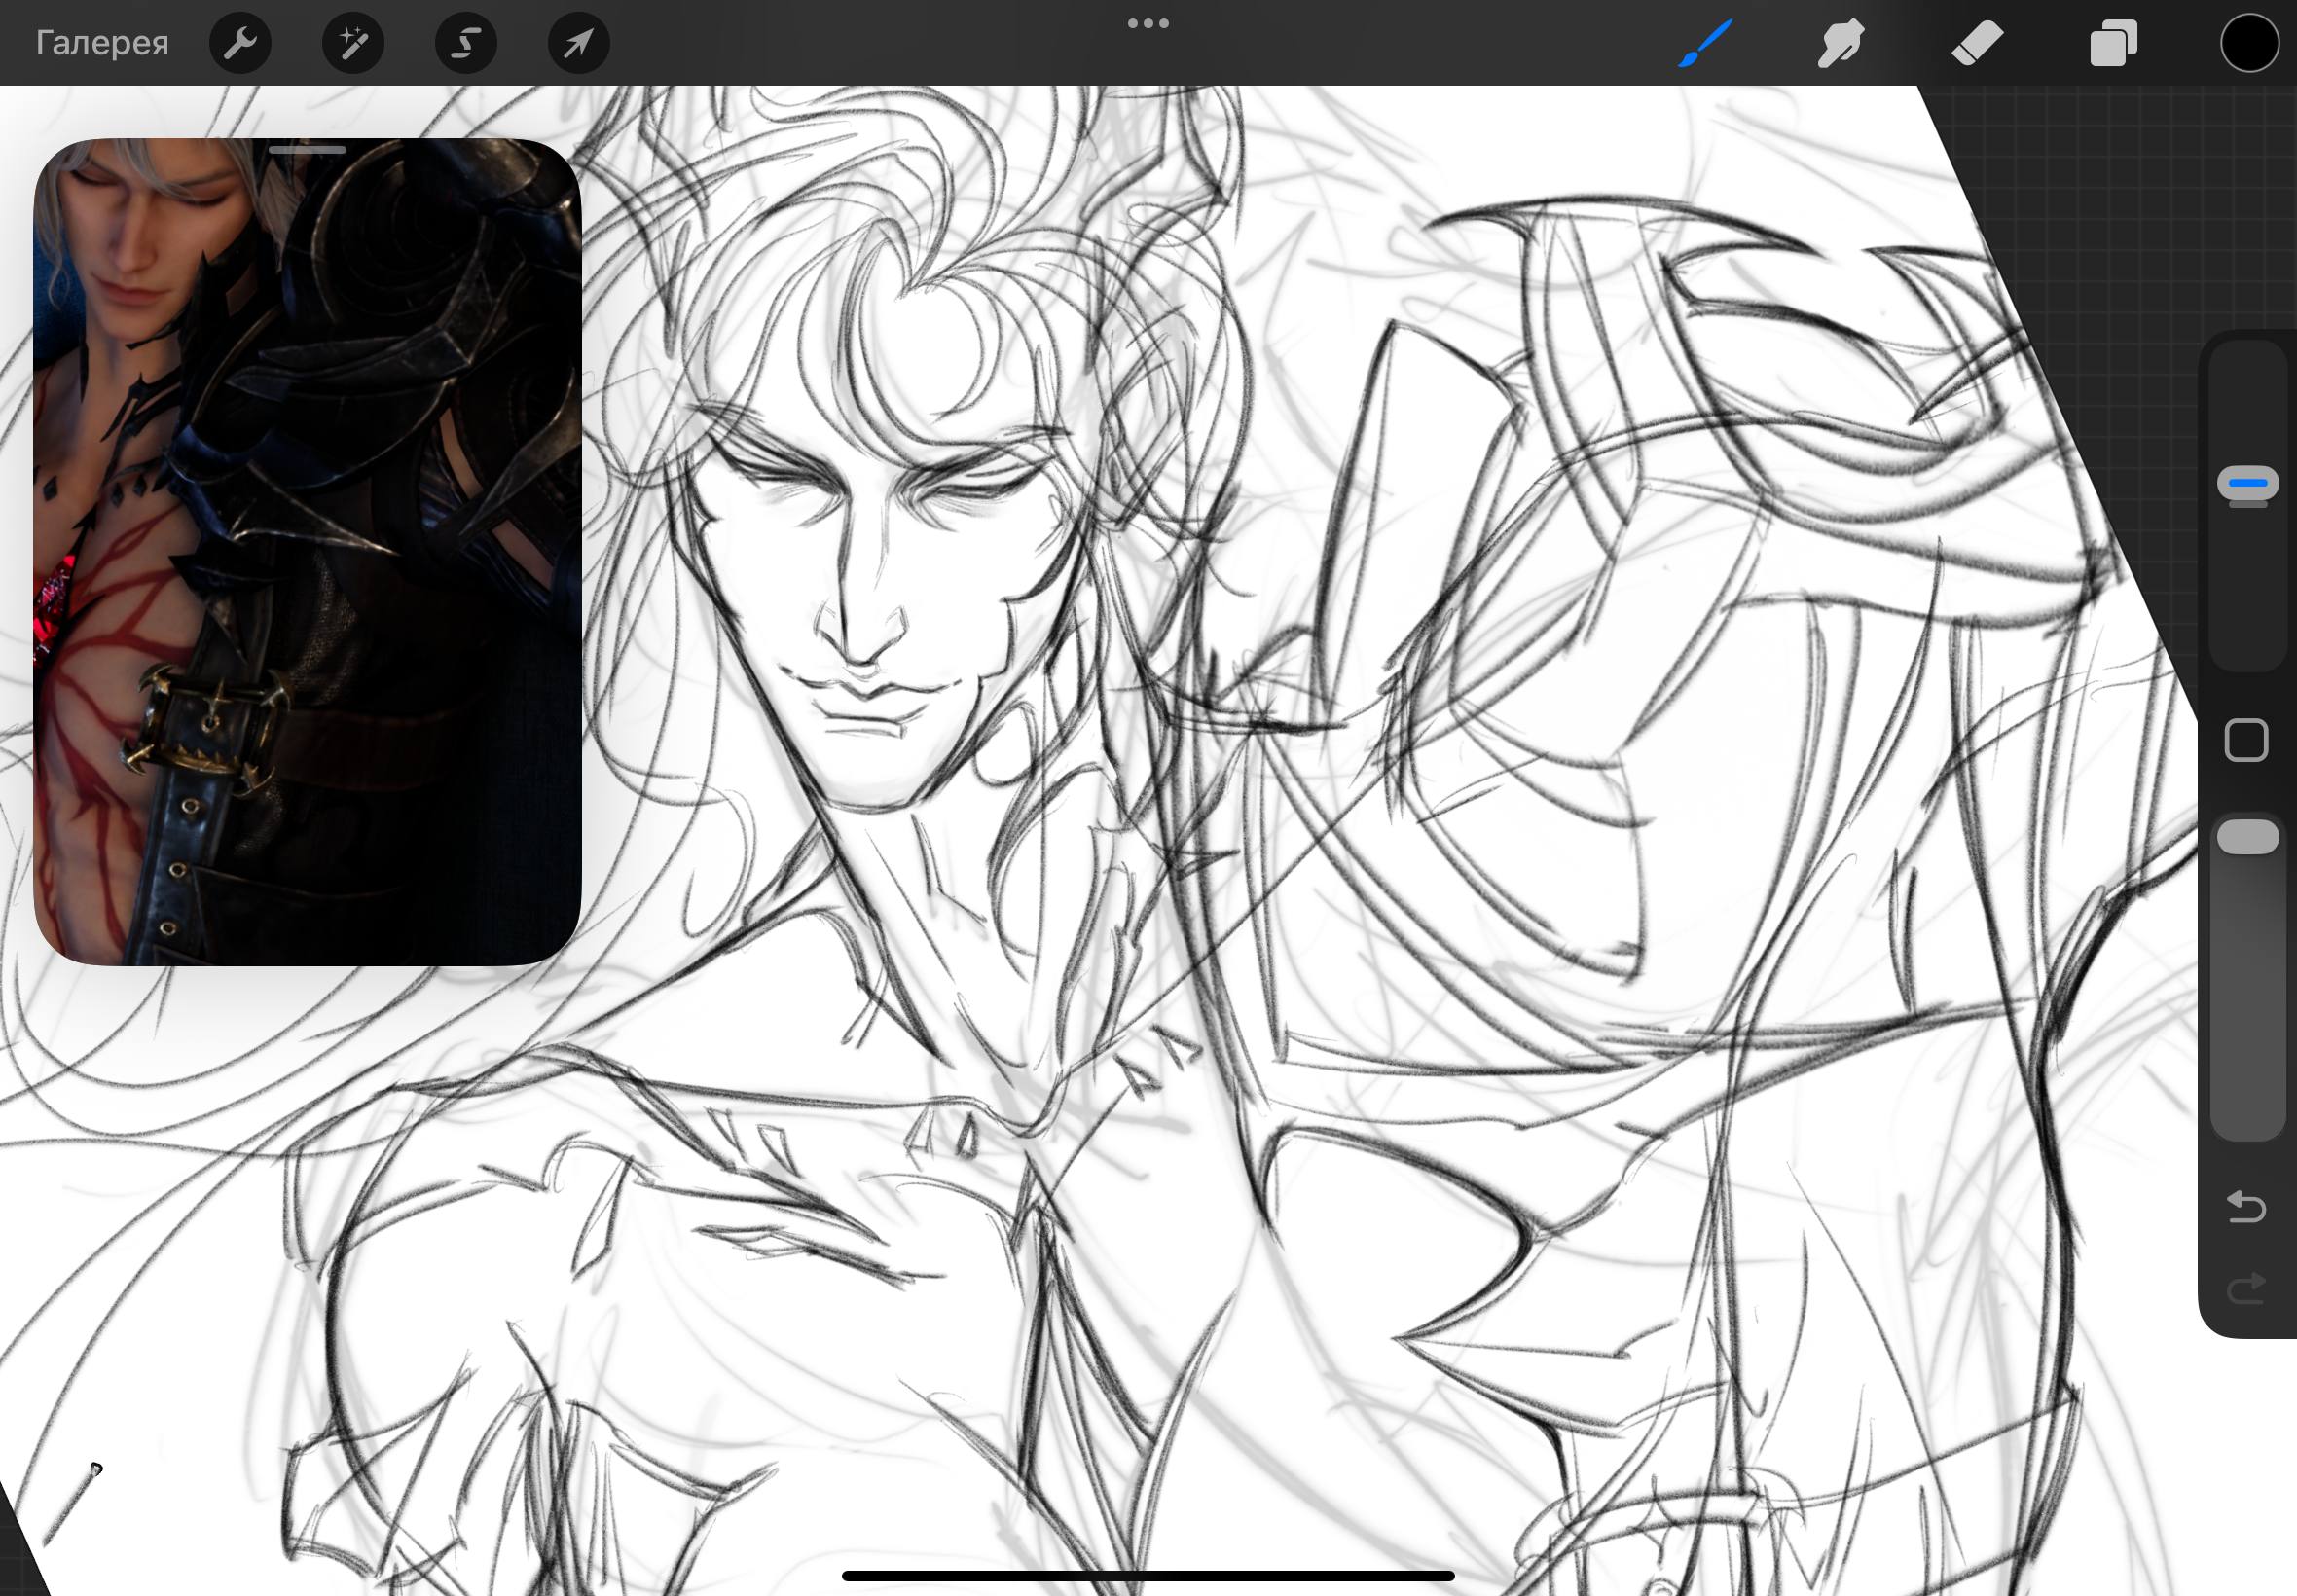2297x1596 pixels.
Task: Tap the square Modify button on the sidebar
Action: pos(2246,740)
